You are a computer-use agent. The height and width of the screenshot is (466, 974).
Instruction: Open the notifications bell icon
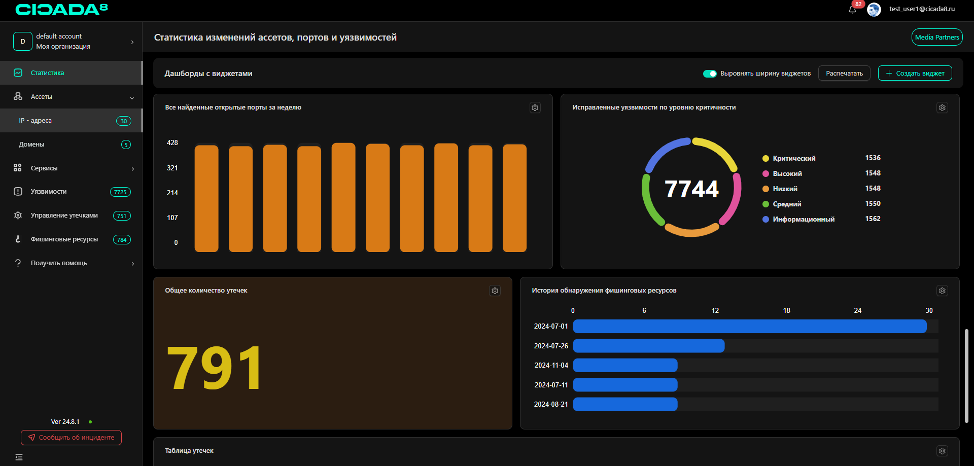[x=852, y=9]
